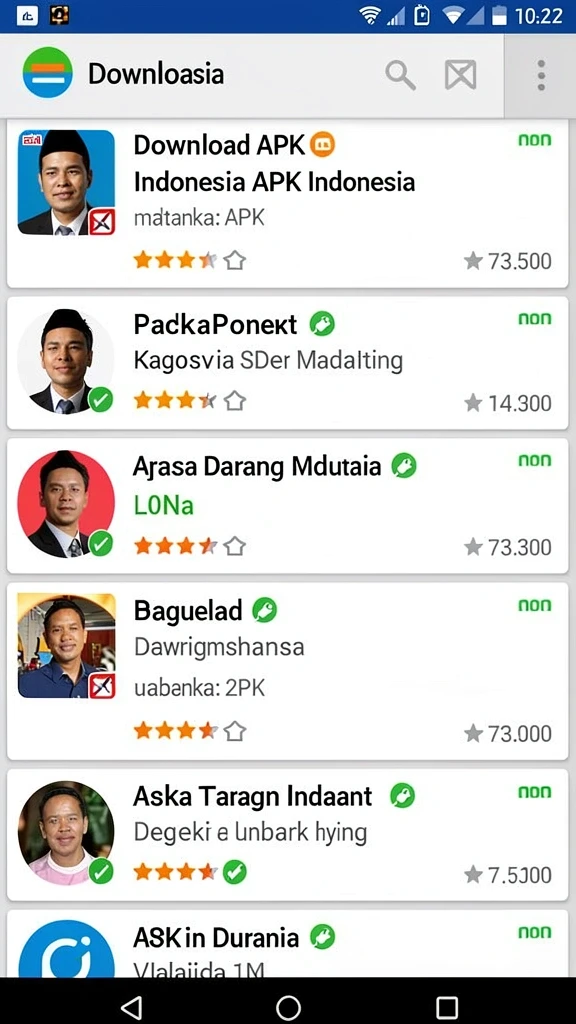The width and height of the screenshot is (576, 1024).
Task: Tap the crossed envelope icon in header
Action: click(460, 75)
